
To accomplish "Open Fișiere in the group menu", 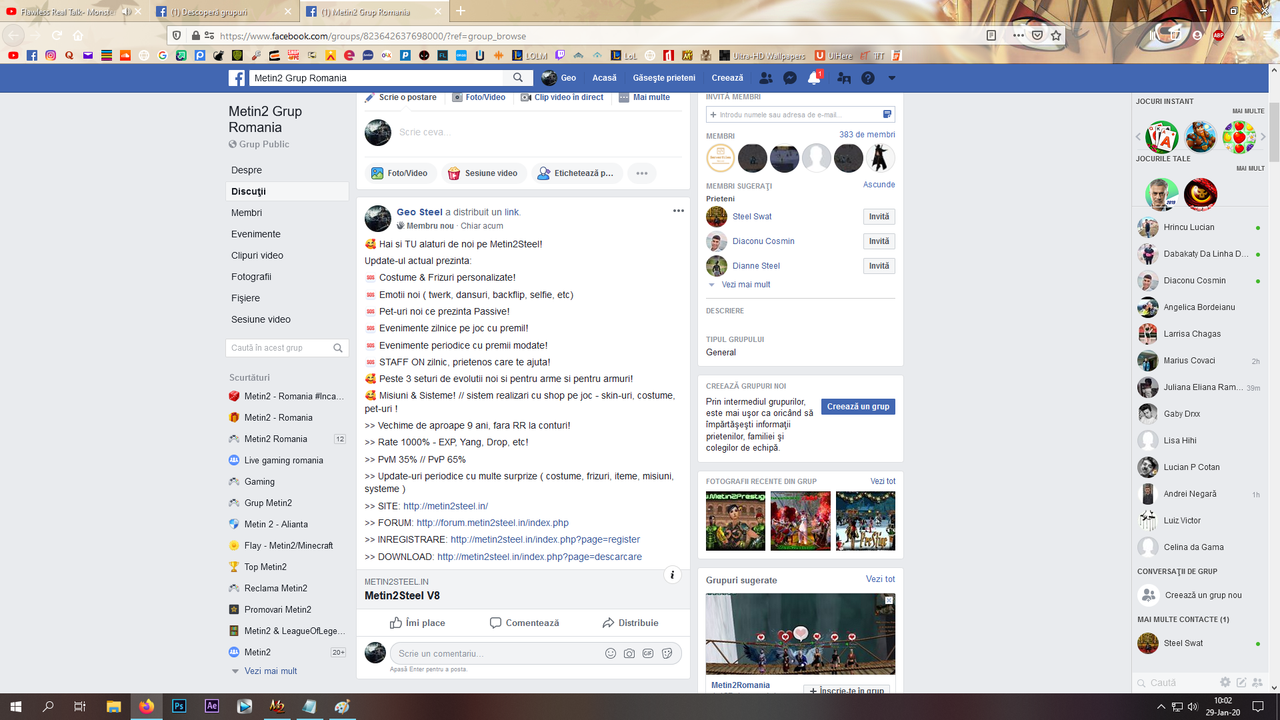I will tap(287, 298).
